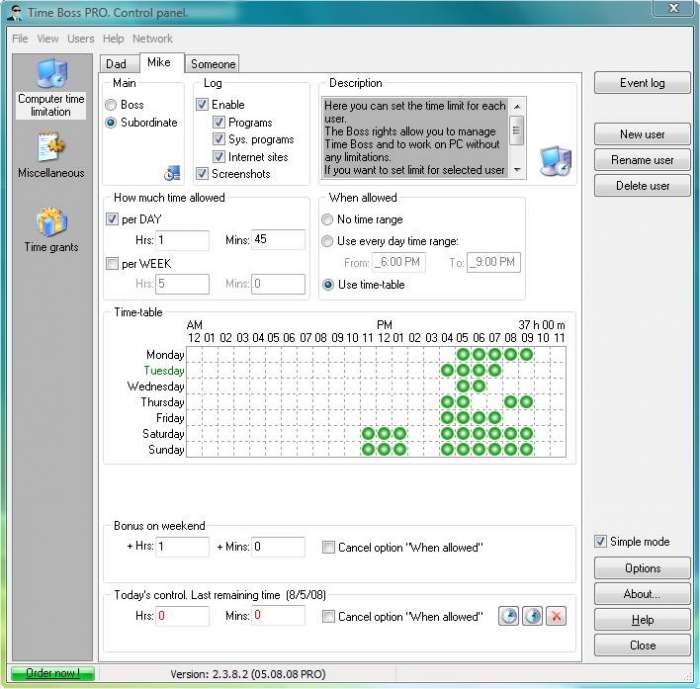Click Bonus on weekend +Hrs field
Viewport: 700px width, 689px height.
coord(182,547)
